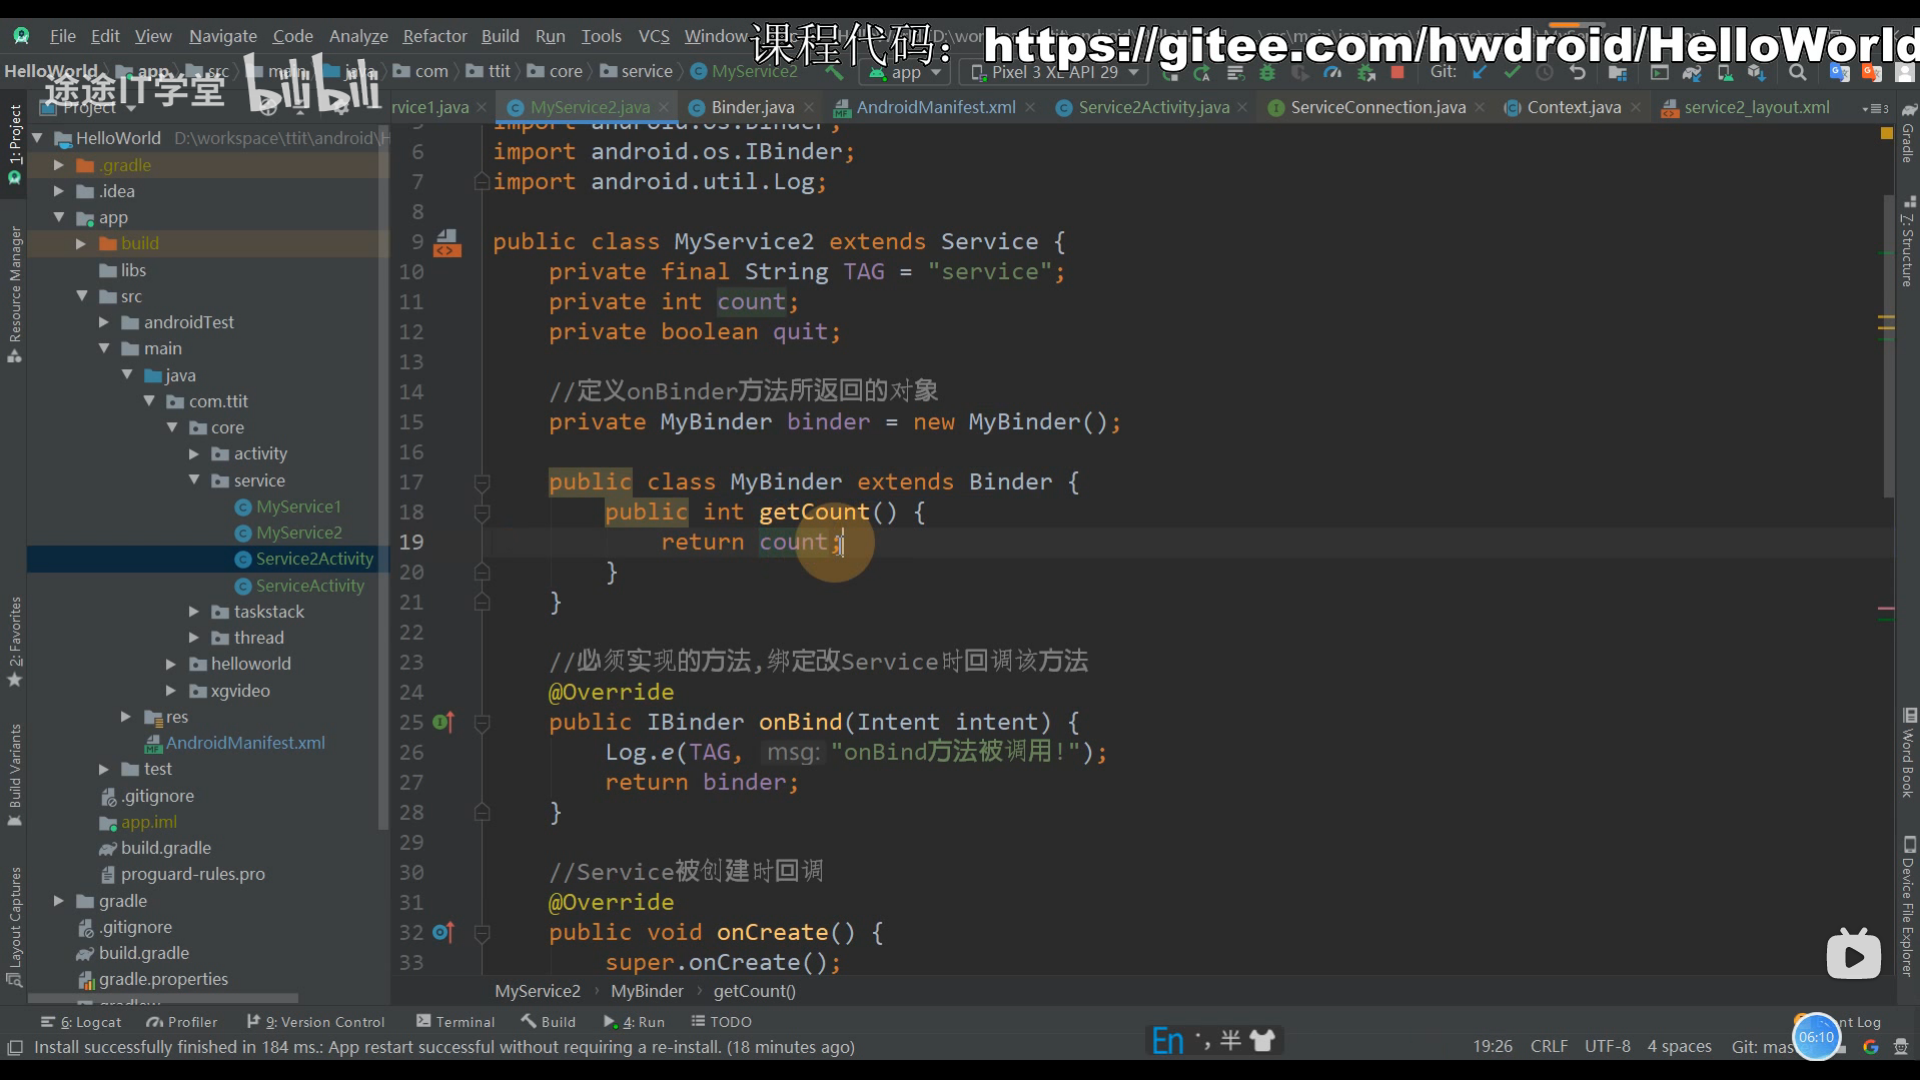The image size is (1920, 1080).
Task: Toggle the Resource Manager side panel
Action: pyautogui.click(x=14, y=295)
